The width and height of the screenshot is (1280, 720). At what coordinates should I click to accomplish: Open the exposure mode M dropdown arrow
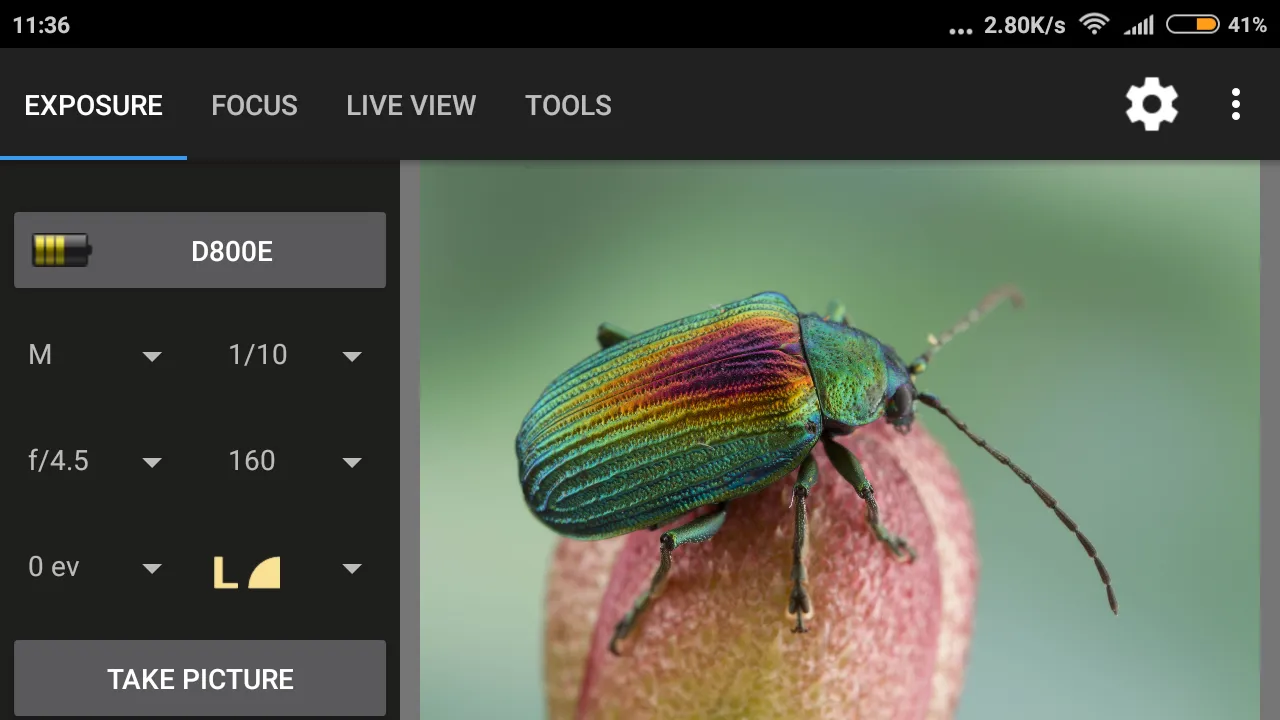click(152, 356)
